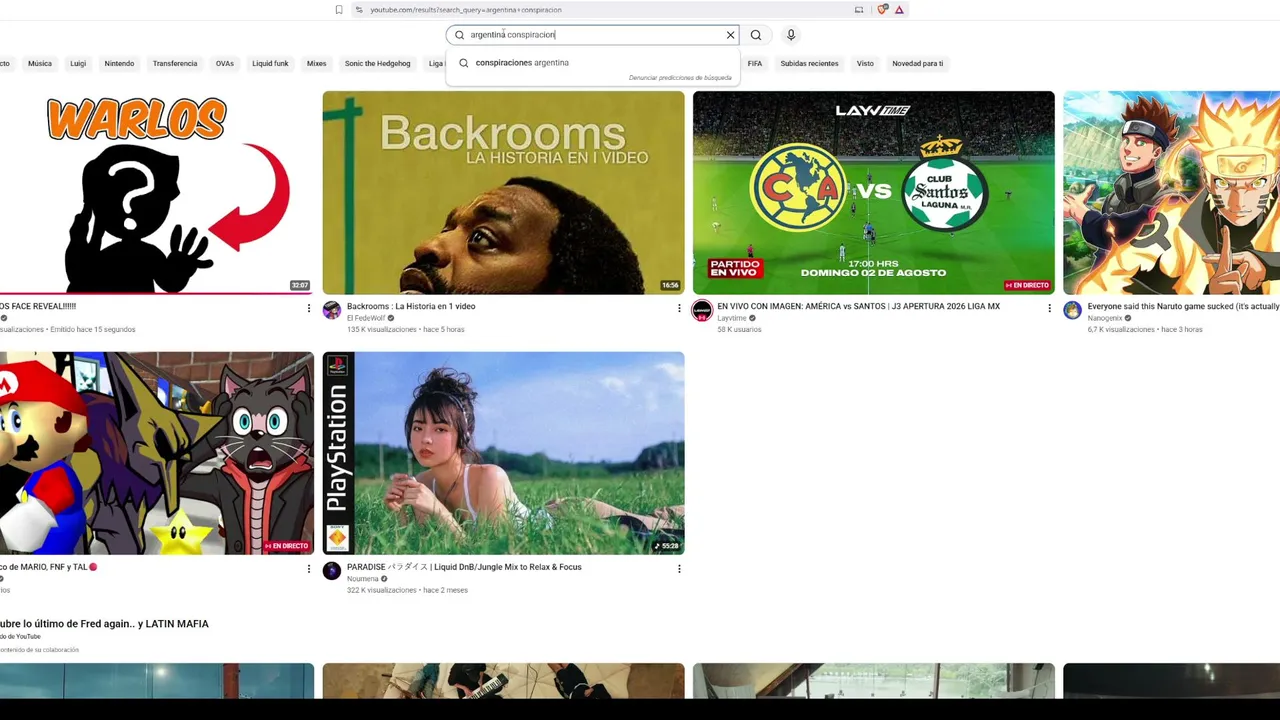Open the Backrooms video thumbnail
1280x720 pixels.
pyautogui.click(x=503, y=193)
